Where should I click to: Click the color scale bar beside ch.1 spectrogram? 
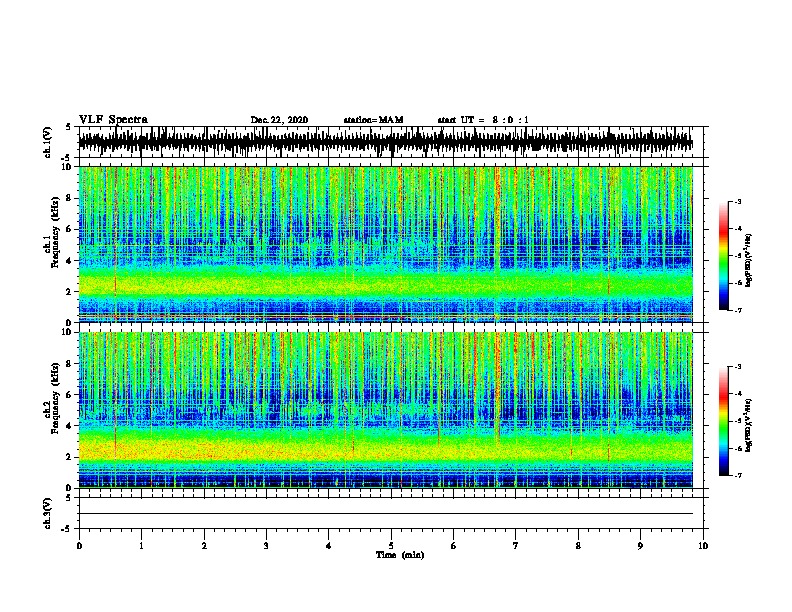coord(723,256)
